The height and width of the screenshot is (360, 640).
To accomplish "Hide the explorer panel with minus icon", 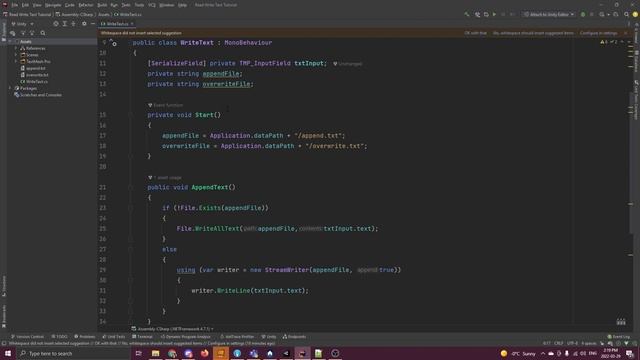I will tap(93, 24).
